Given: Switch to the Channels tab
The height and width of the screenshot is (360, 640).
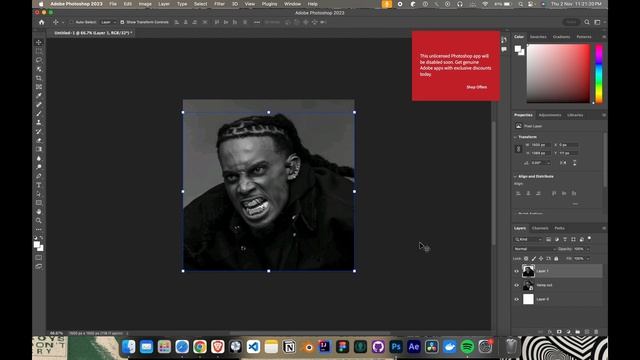Looking at the screenshot, I should point(540,228).
